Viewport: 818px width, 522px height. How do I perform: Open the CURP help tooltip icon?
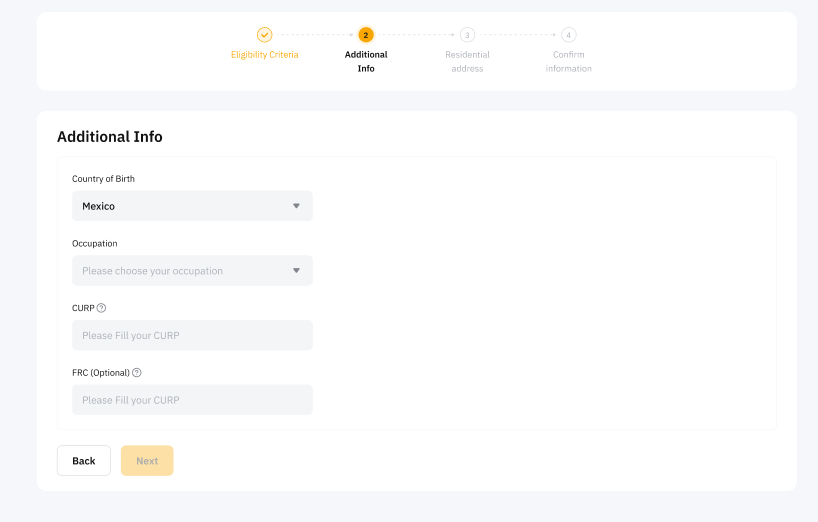[x=102, y=308]
